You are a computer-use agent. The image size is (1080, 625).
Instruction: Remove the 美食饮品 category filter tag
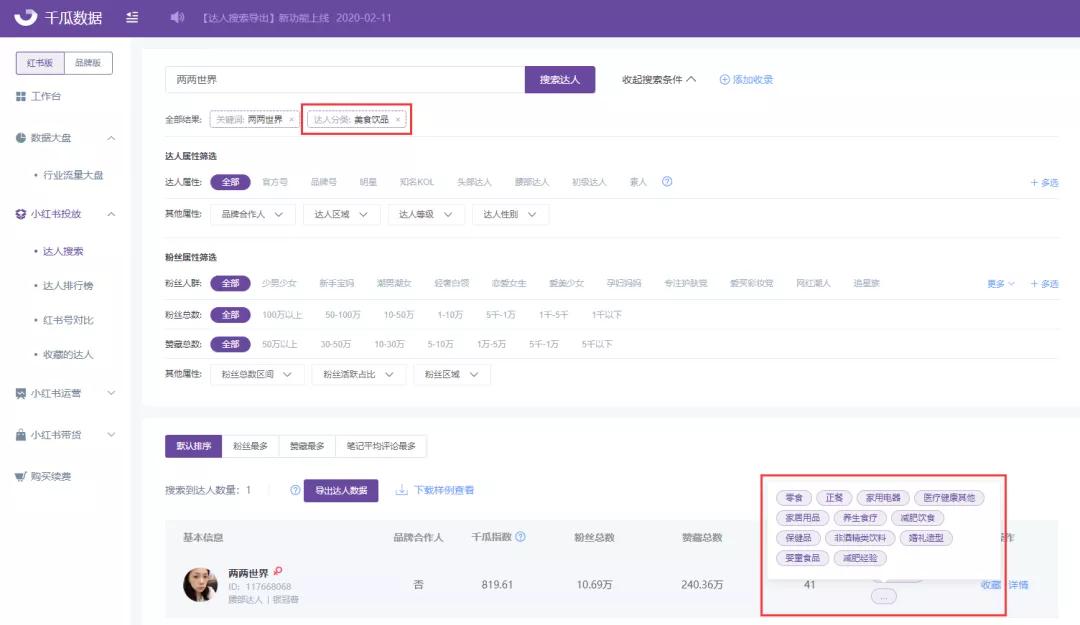coord(397,120)
